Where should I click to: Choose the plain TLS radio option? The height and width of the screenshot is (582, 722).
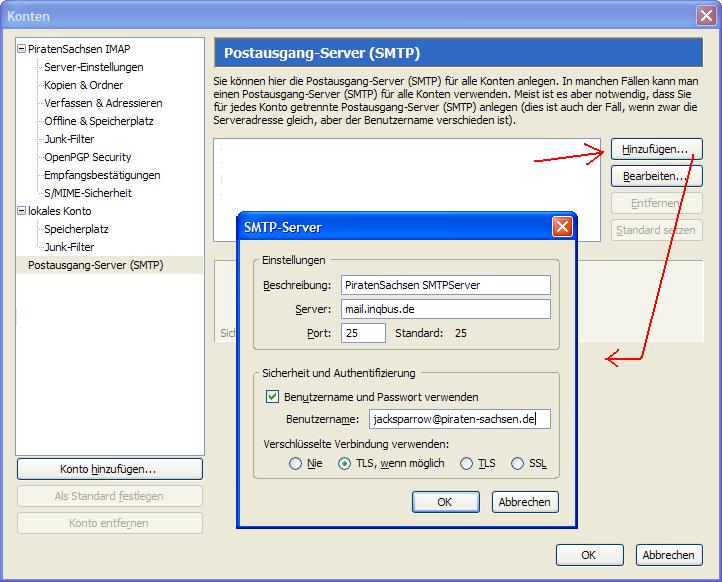pos(466,464)
